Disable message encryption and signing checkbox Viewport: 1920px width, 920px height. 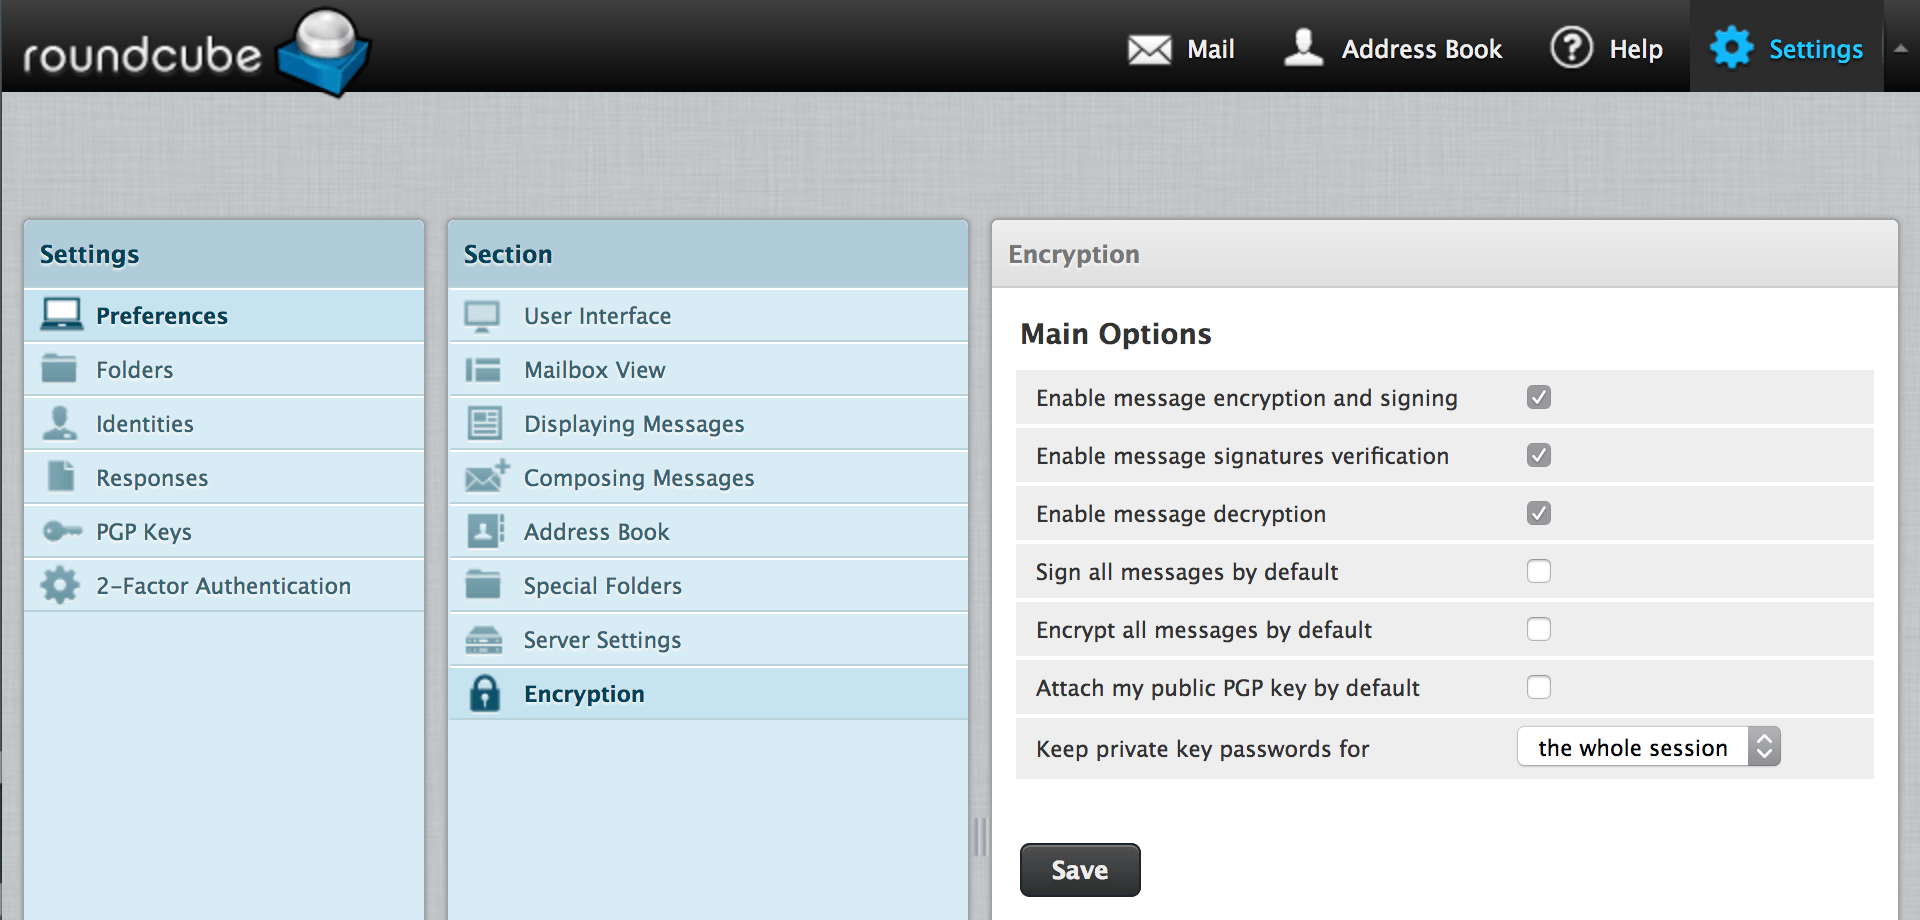[x=1539, y=397]
